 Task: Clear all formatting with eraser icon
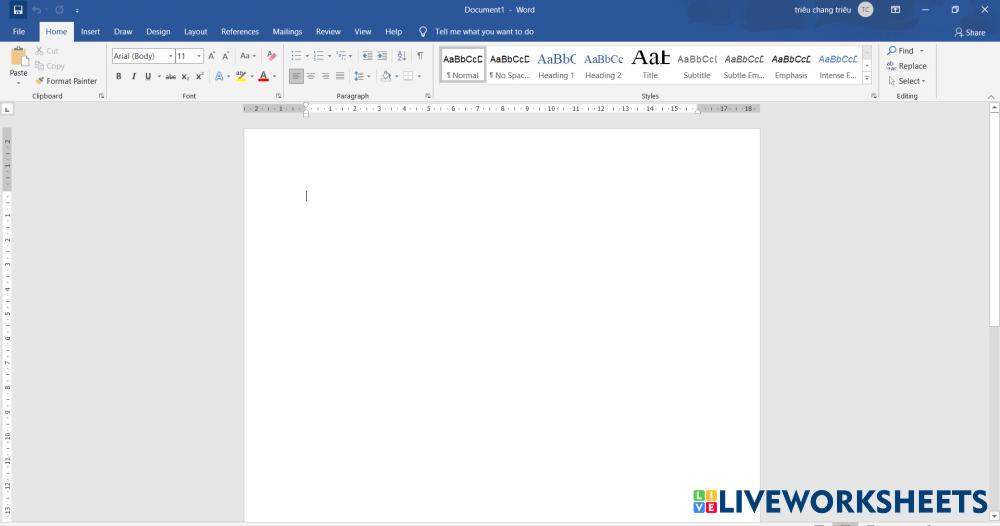tap(271, 56)
